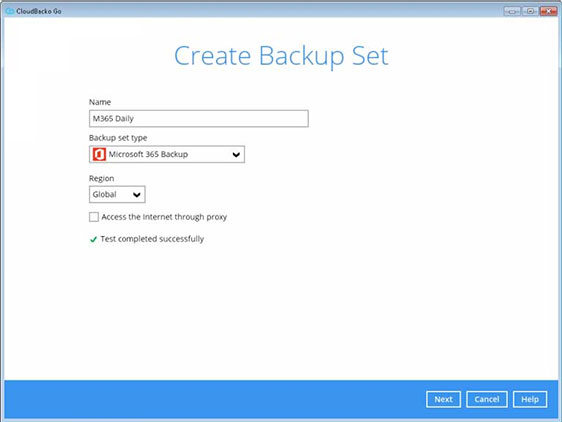Open Help for this wizard
Viewport: 562px width, 422px height.
click(x=530, y=399)
